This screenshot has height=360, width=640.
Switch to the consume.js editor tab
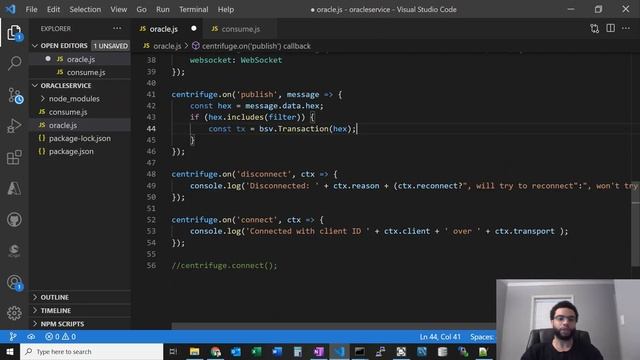240,29
